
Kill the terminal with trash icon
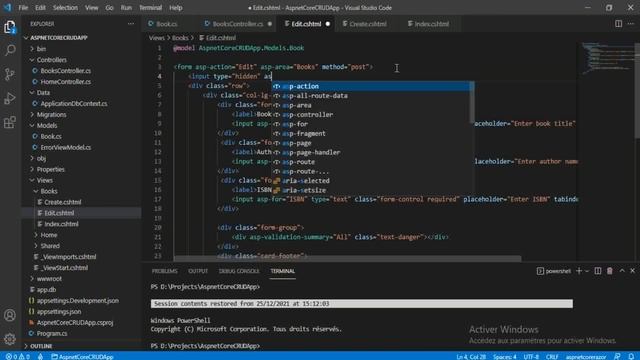click(610, 271)
